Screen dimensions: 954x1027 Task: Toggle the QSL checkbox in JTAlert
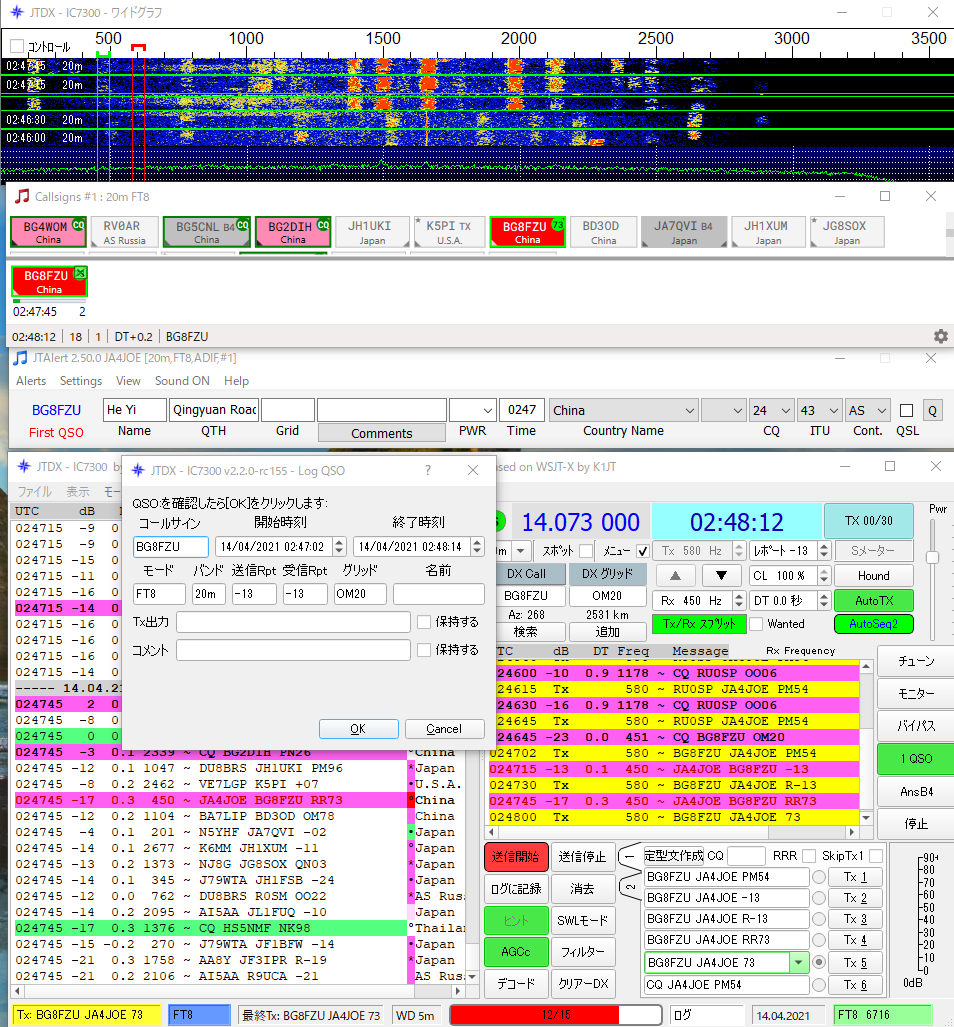[906, 410]
